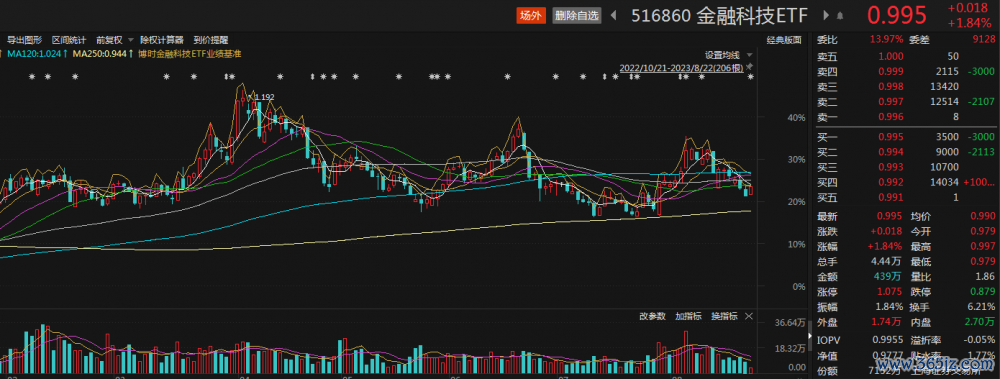Toggle the 场外 off-exchange badge
This screenshot has width=1000, height=379.
point(531,15)
